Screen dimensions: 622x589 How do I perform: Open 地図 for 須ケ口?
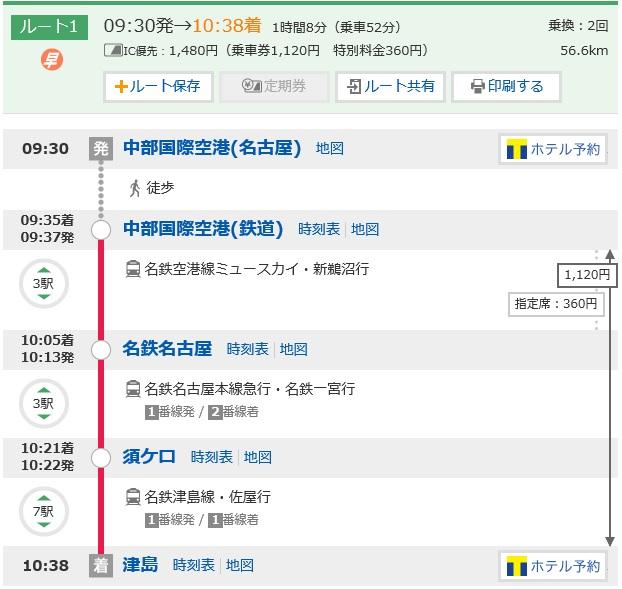257,457
